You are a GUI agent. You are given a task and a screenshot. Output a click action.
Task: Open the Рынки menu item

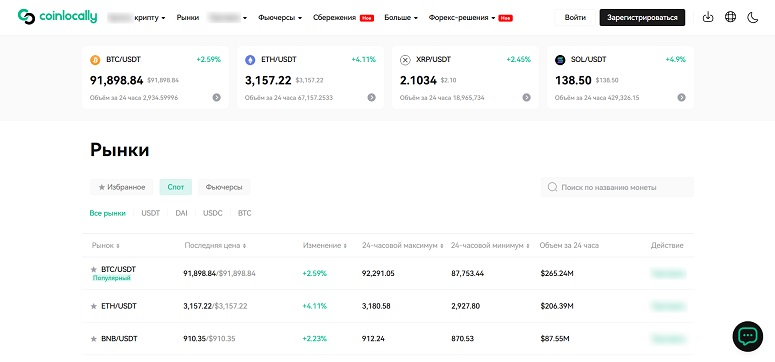point(188,17)
